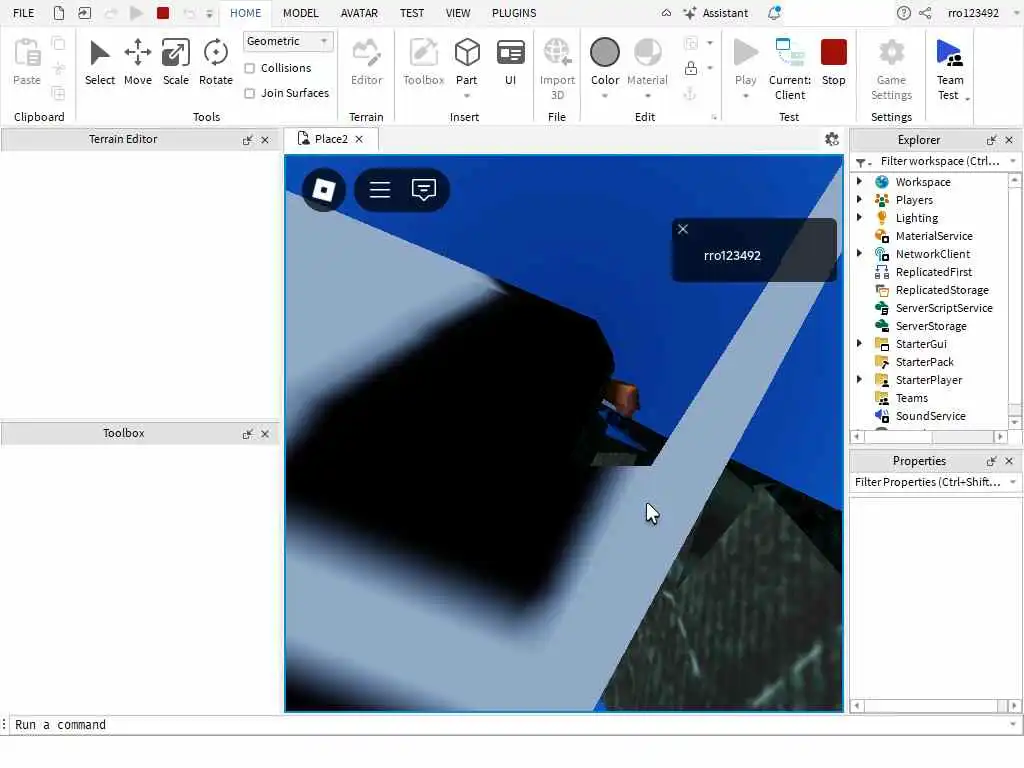Click the new file icon in title bar
The height and width of the screenshot is (768, 1024).
point(59,13)
